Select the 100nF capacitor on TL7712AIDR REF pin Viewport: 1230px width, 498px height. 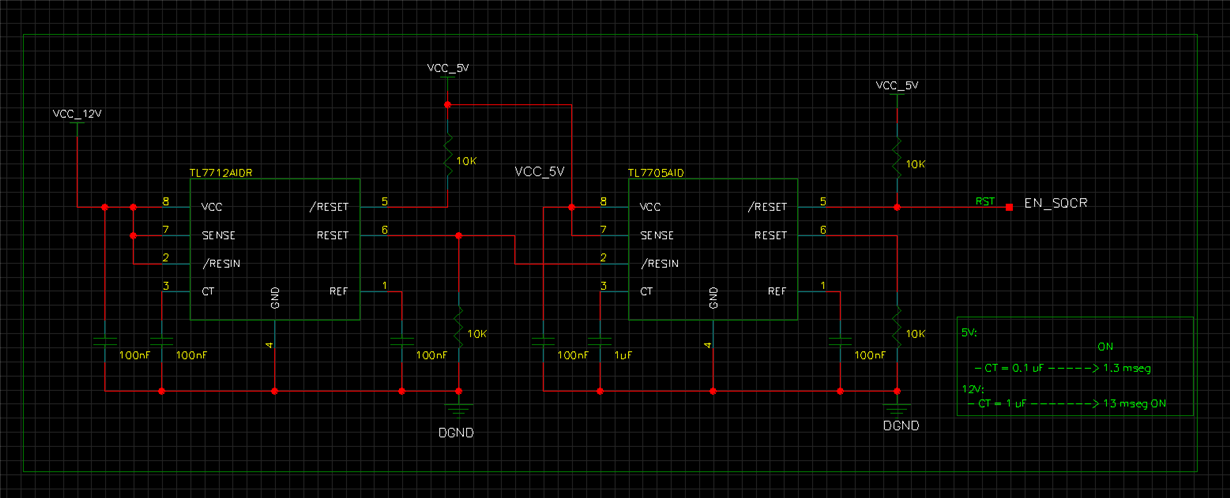(402, 340)
